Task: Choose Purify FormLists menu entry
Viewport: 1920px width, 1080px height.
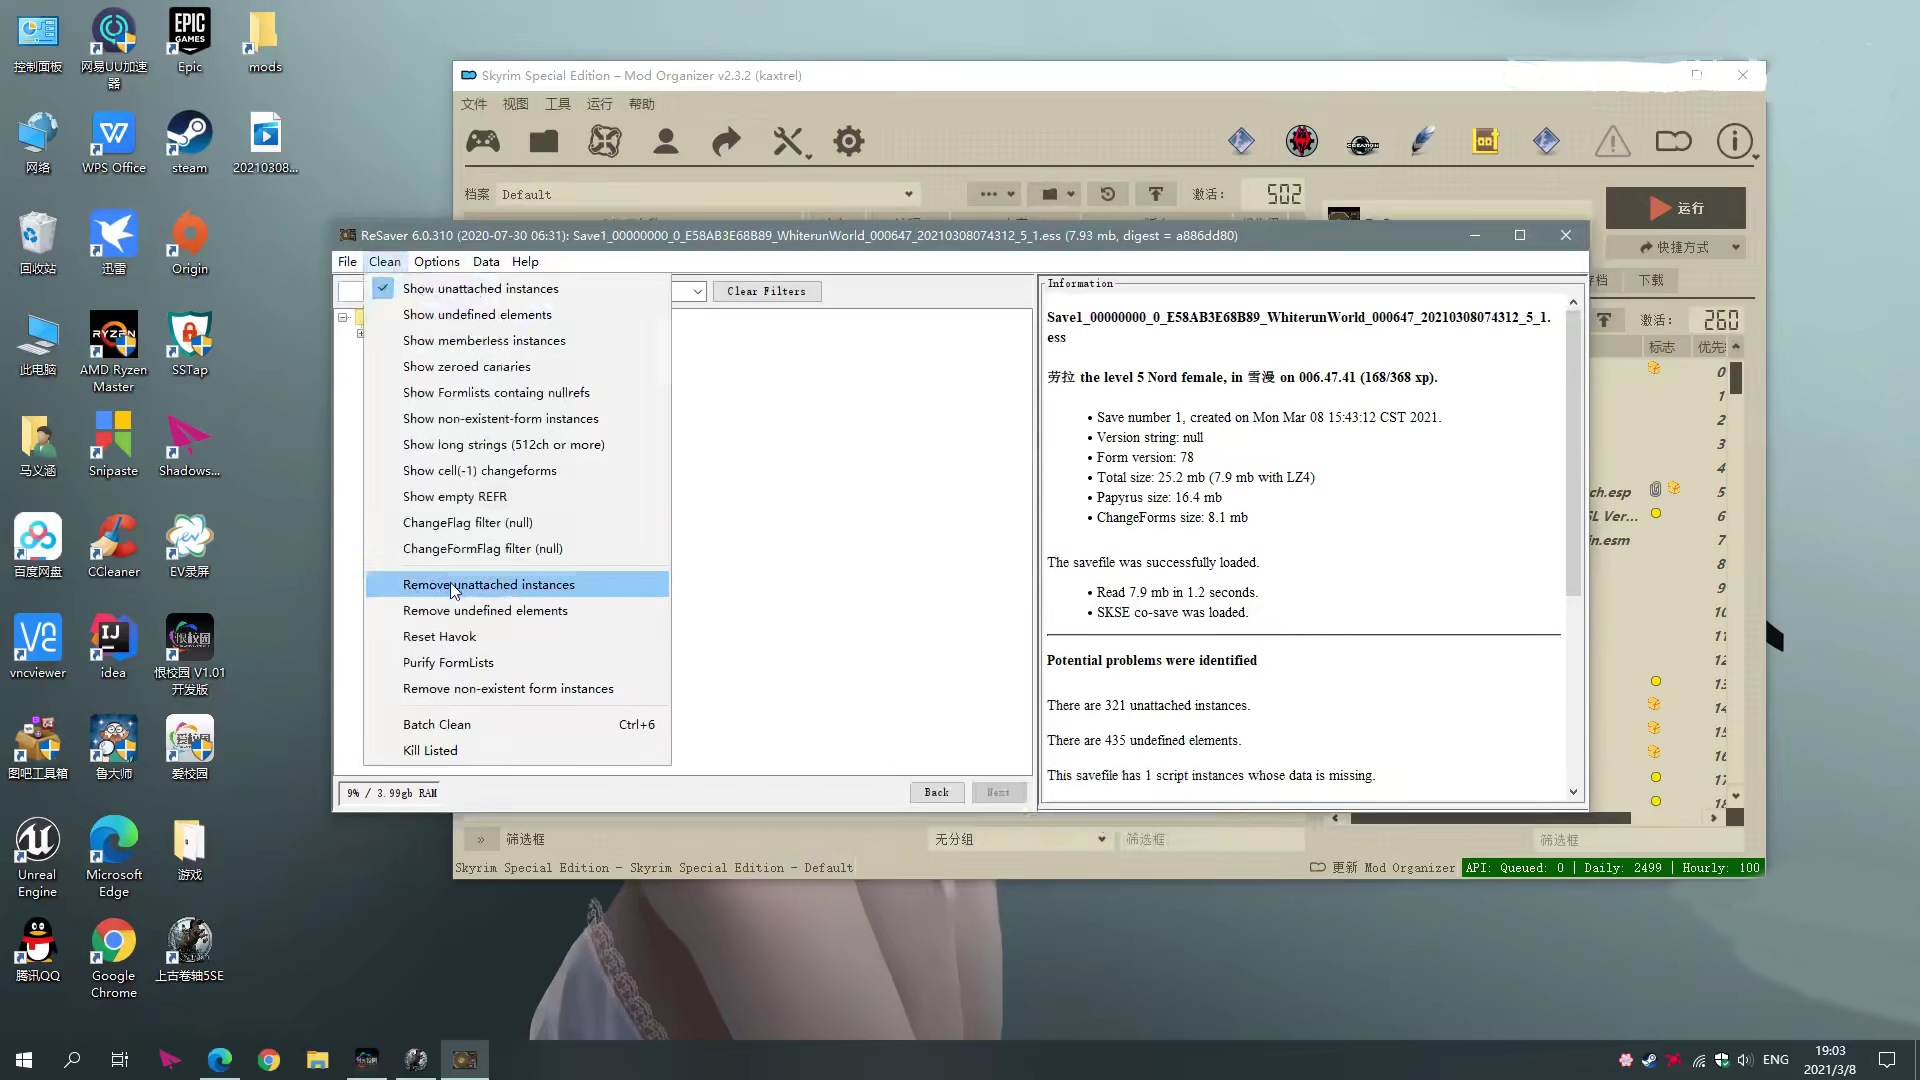Action: pyautogui.click(x=517, y=662)
